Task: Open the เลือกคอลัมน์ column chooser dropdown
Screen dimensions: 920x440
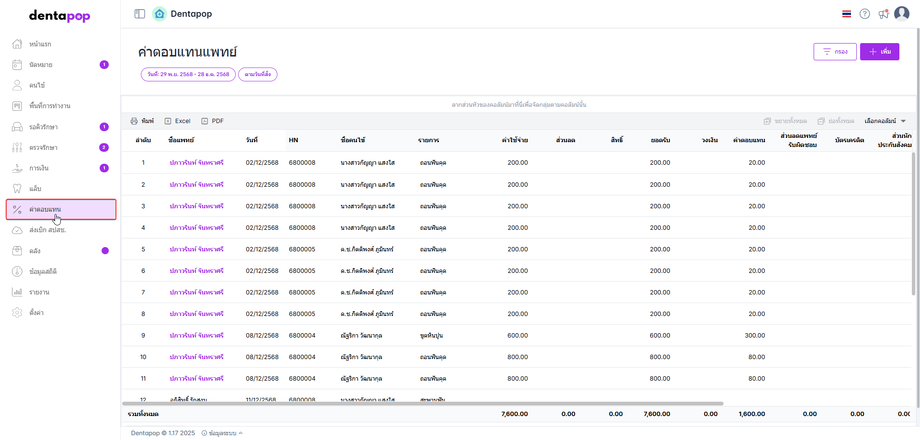Action: (x=885, y=121)
